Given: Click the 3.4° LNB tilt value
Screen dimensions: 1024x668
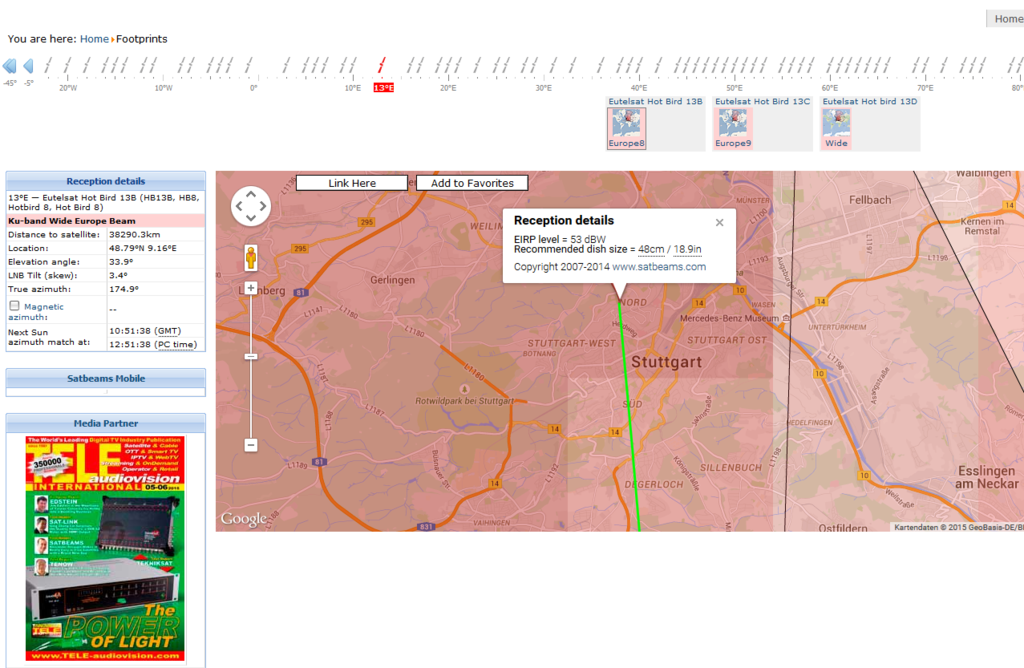Looking at the screenshot, I should pos(118,275).
